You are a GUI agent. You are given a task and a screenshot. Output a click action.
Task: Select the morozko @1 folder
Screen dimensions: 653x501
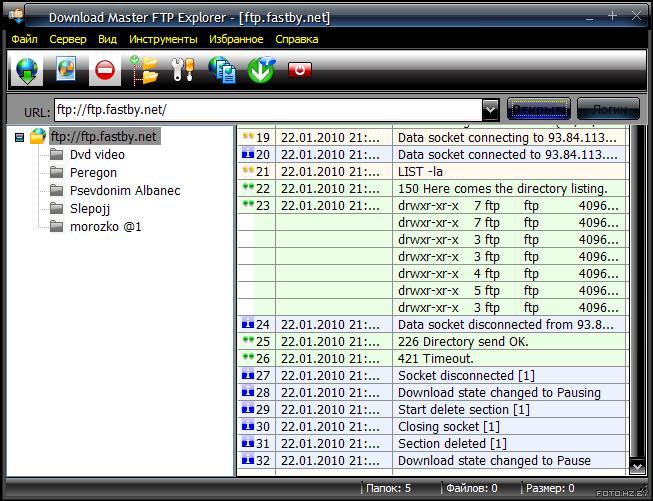coord(106,227)
